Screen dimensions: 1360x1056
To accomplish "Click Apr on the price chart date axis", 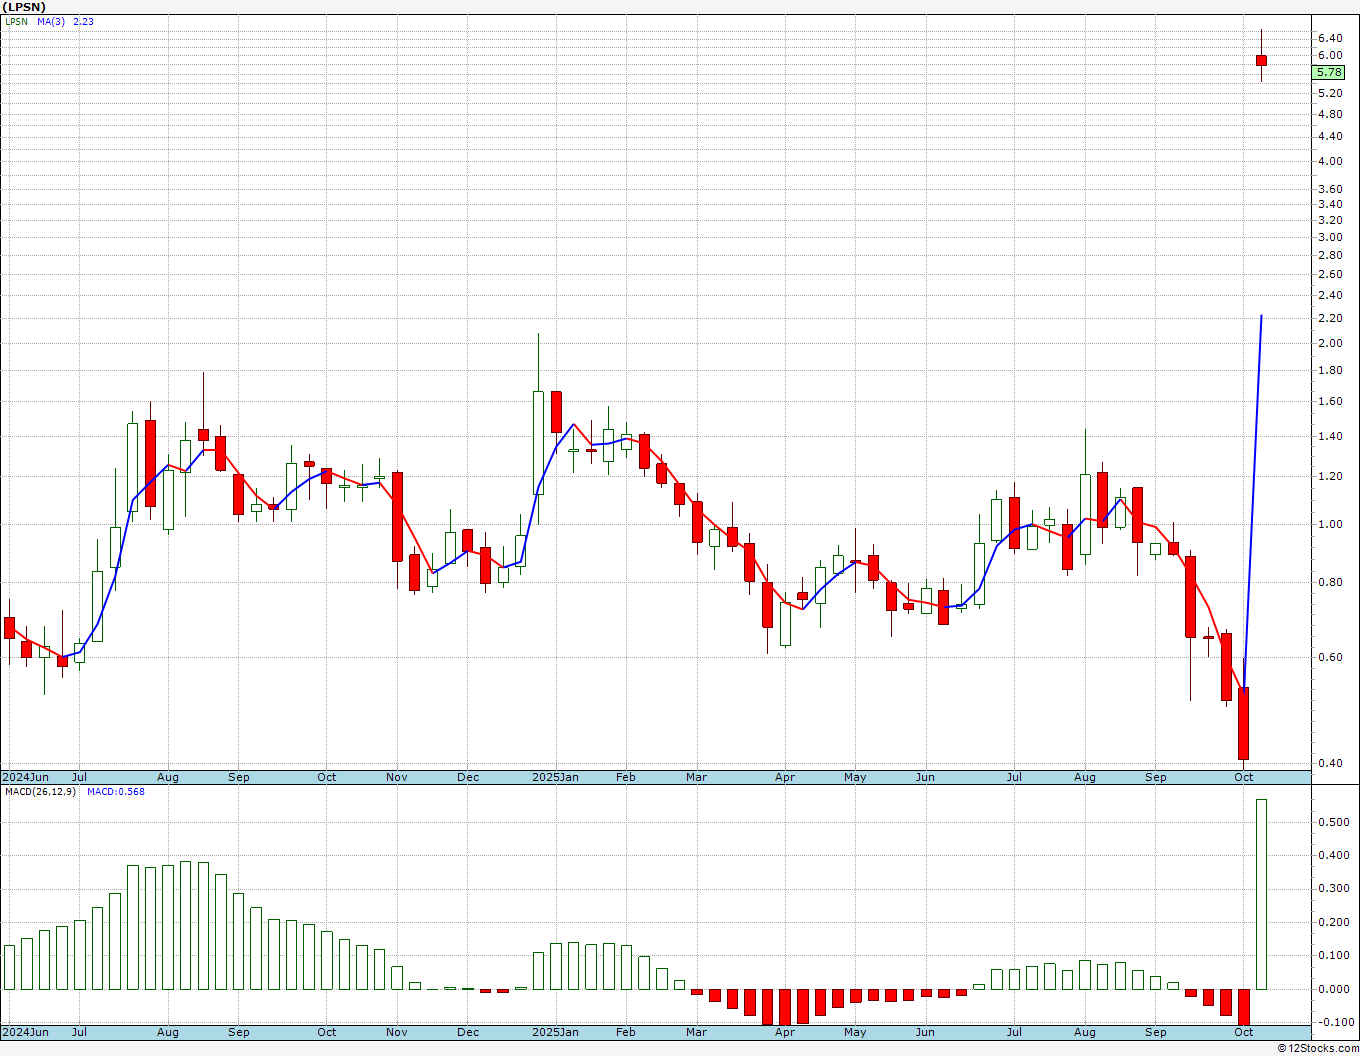I will click(785, 777).
